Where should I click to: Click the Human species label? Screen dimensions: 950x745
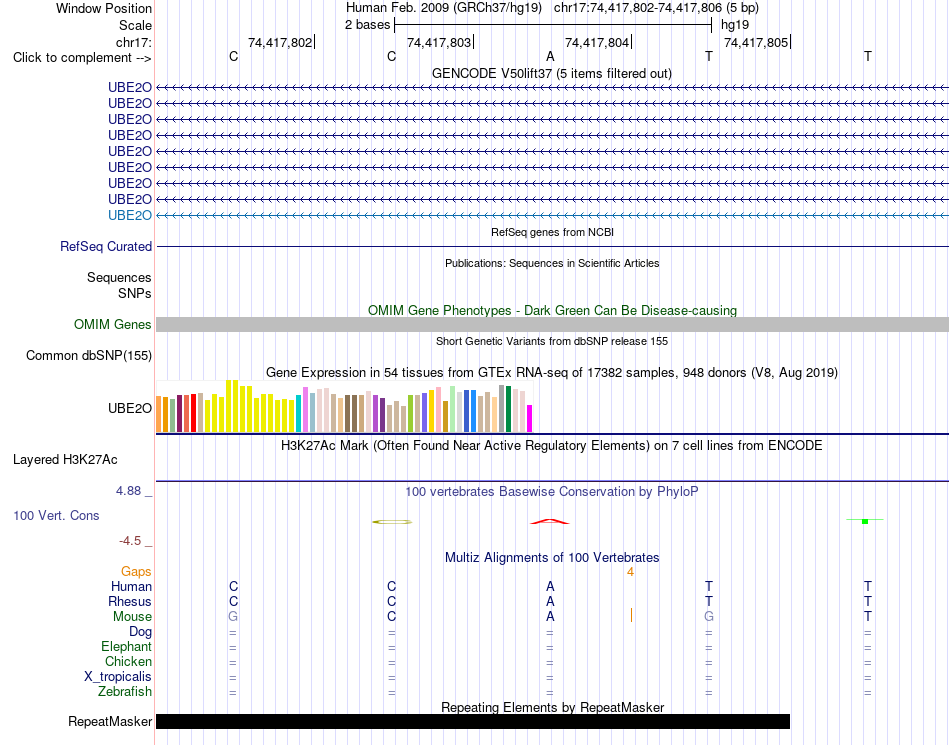pos(131,586)
